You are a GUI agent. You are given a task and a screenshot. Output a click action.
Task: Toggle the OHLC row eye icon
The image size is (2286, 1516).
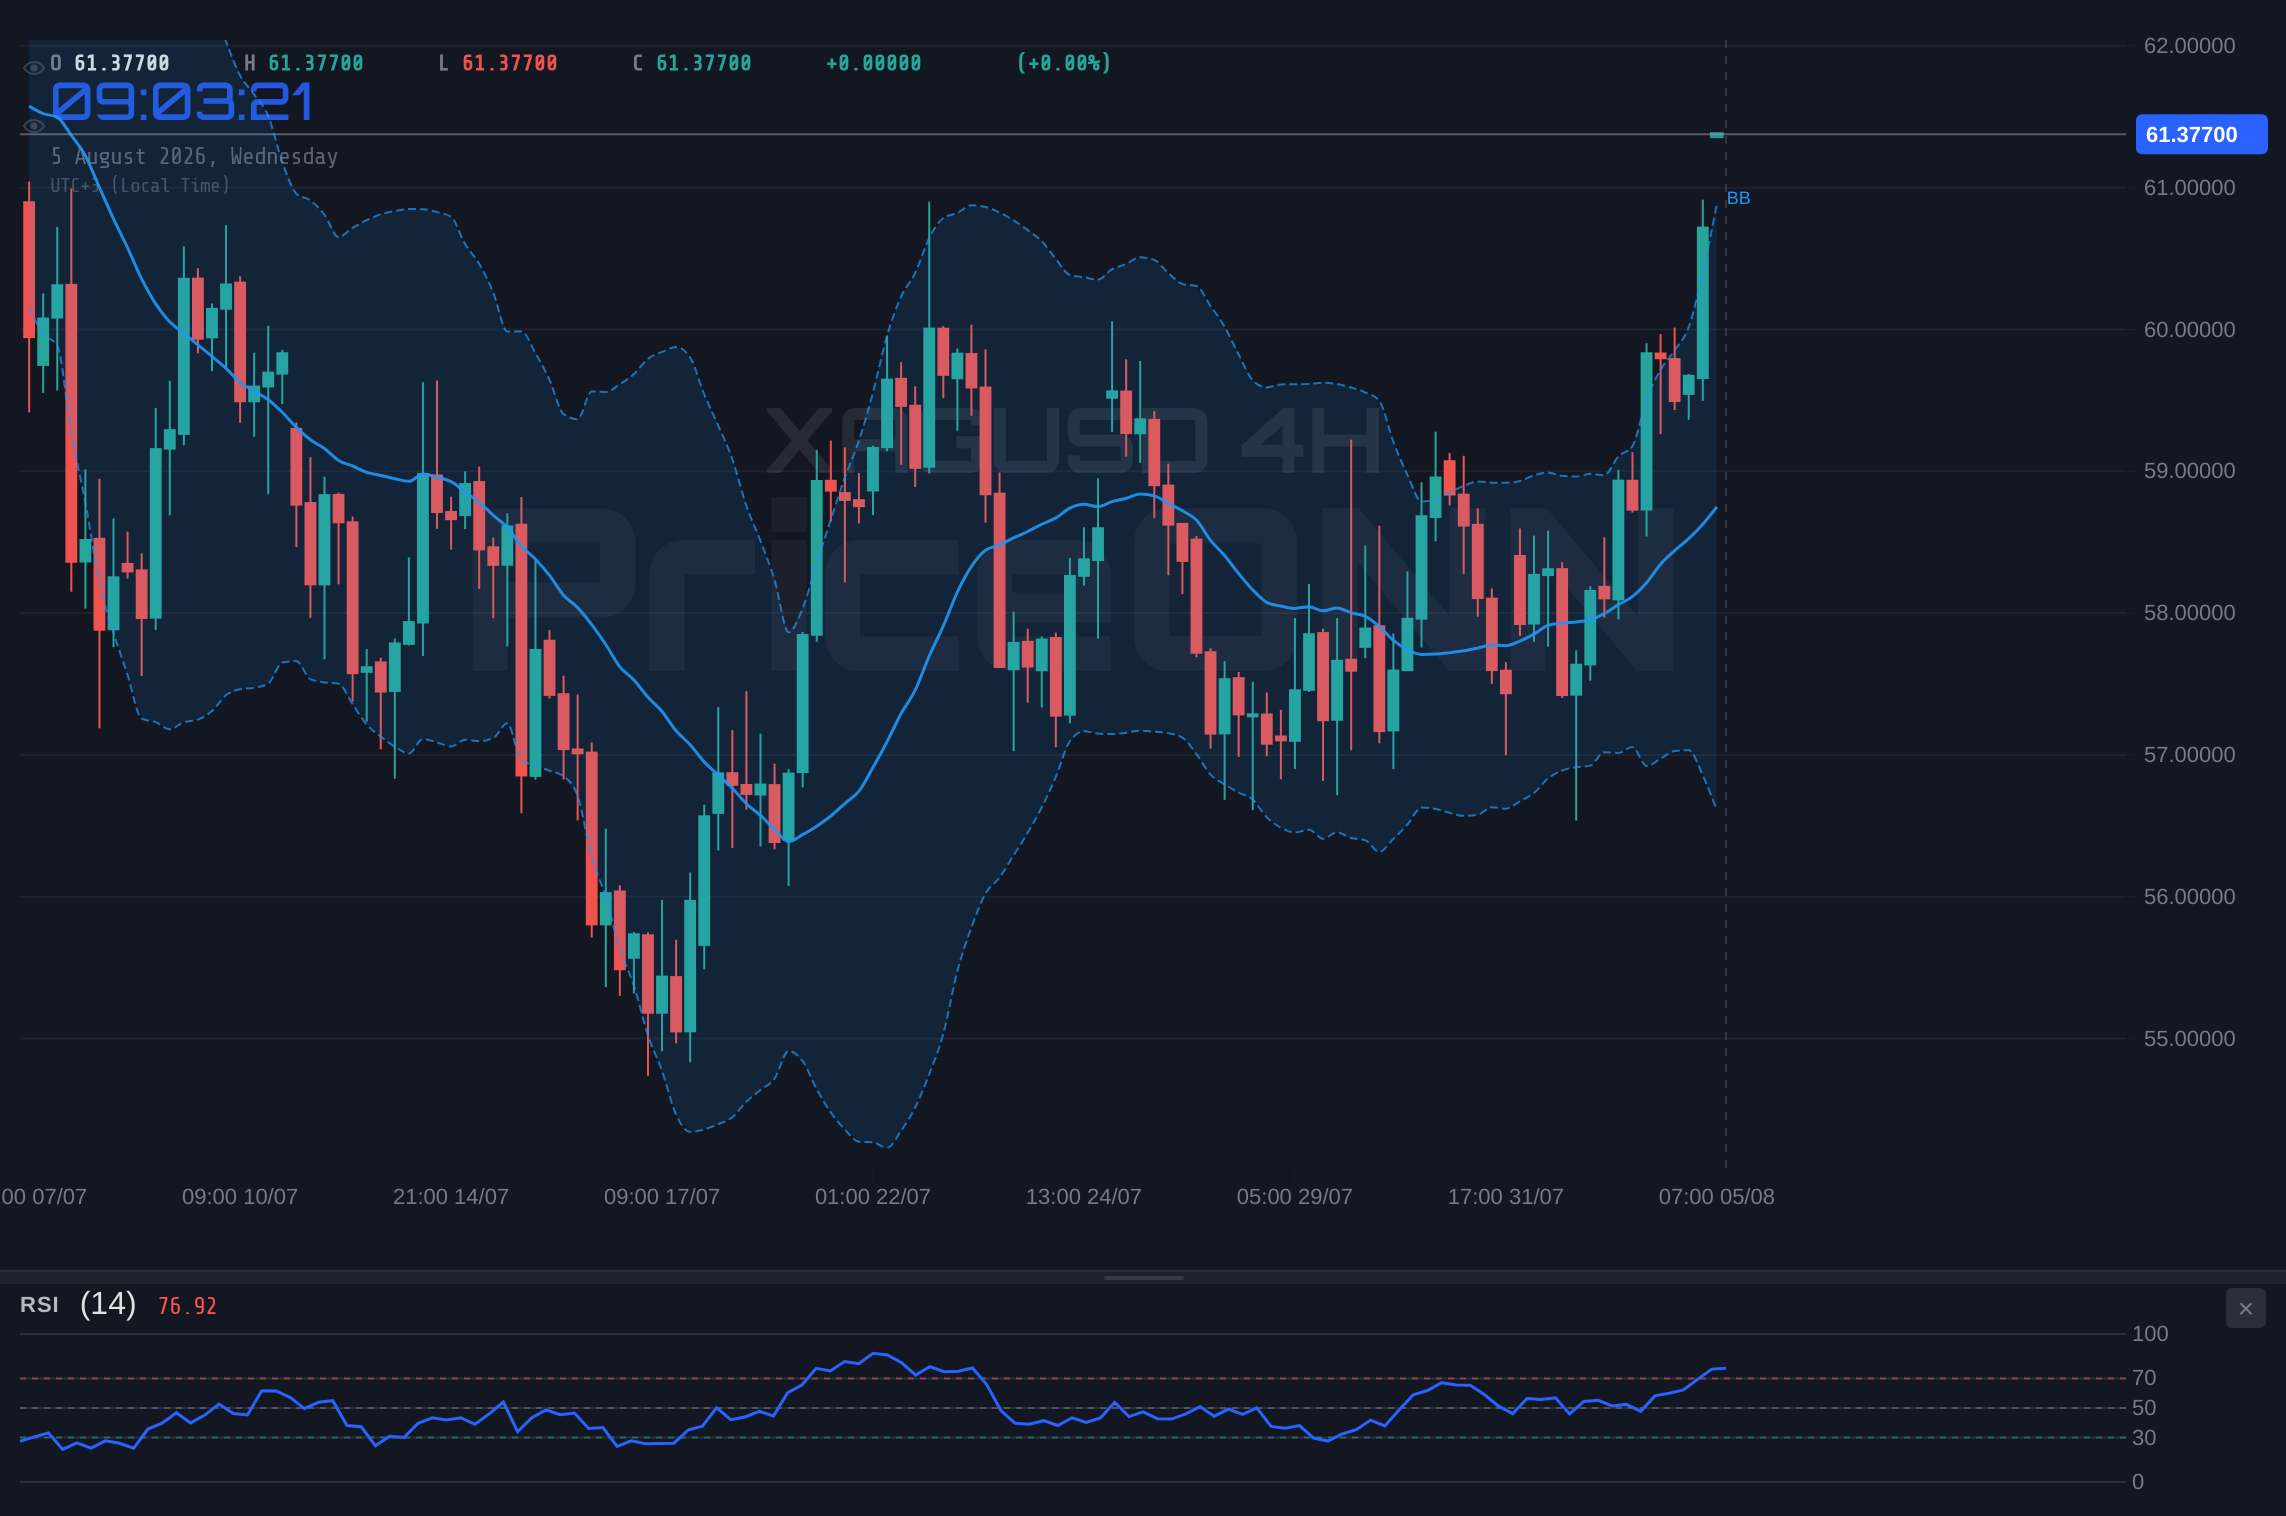(x=33, y=68)
